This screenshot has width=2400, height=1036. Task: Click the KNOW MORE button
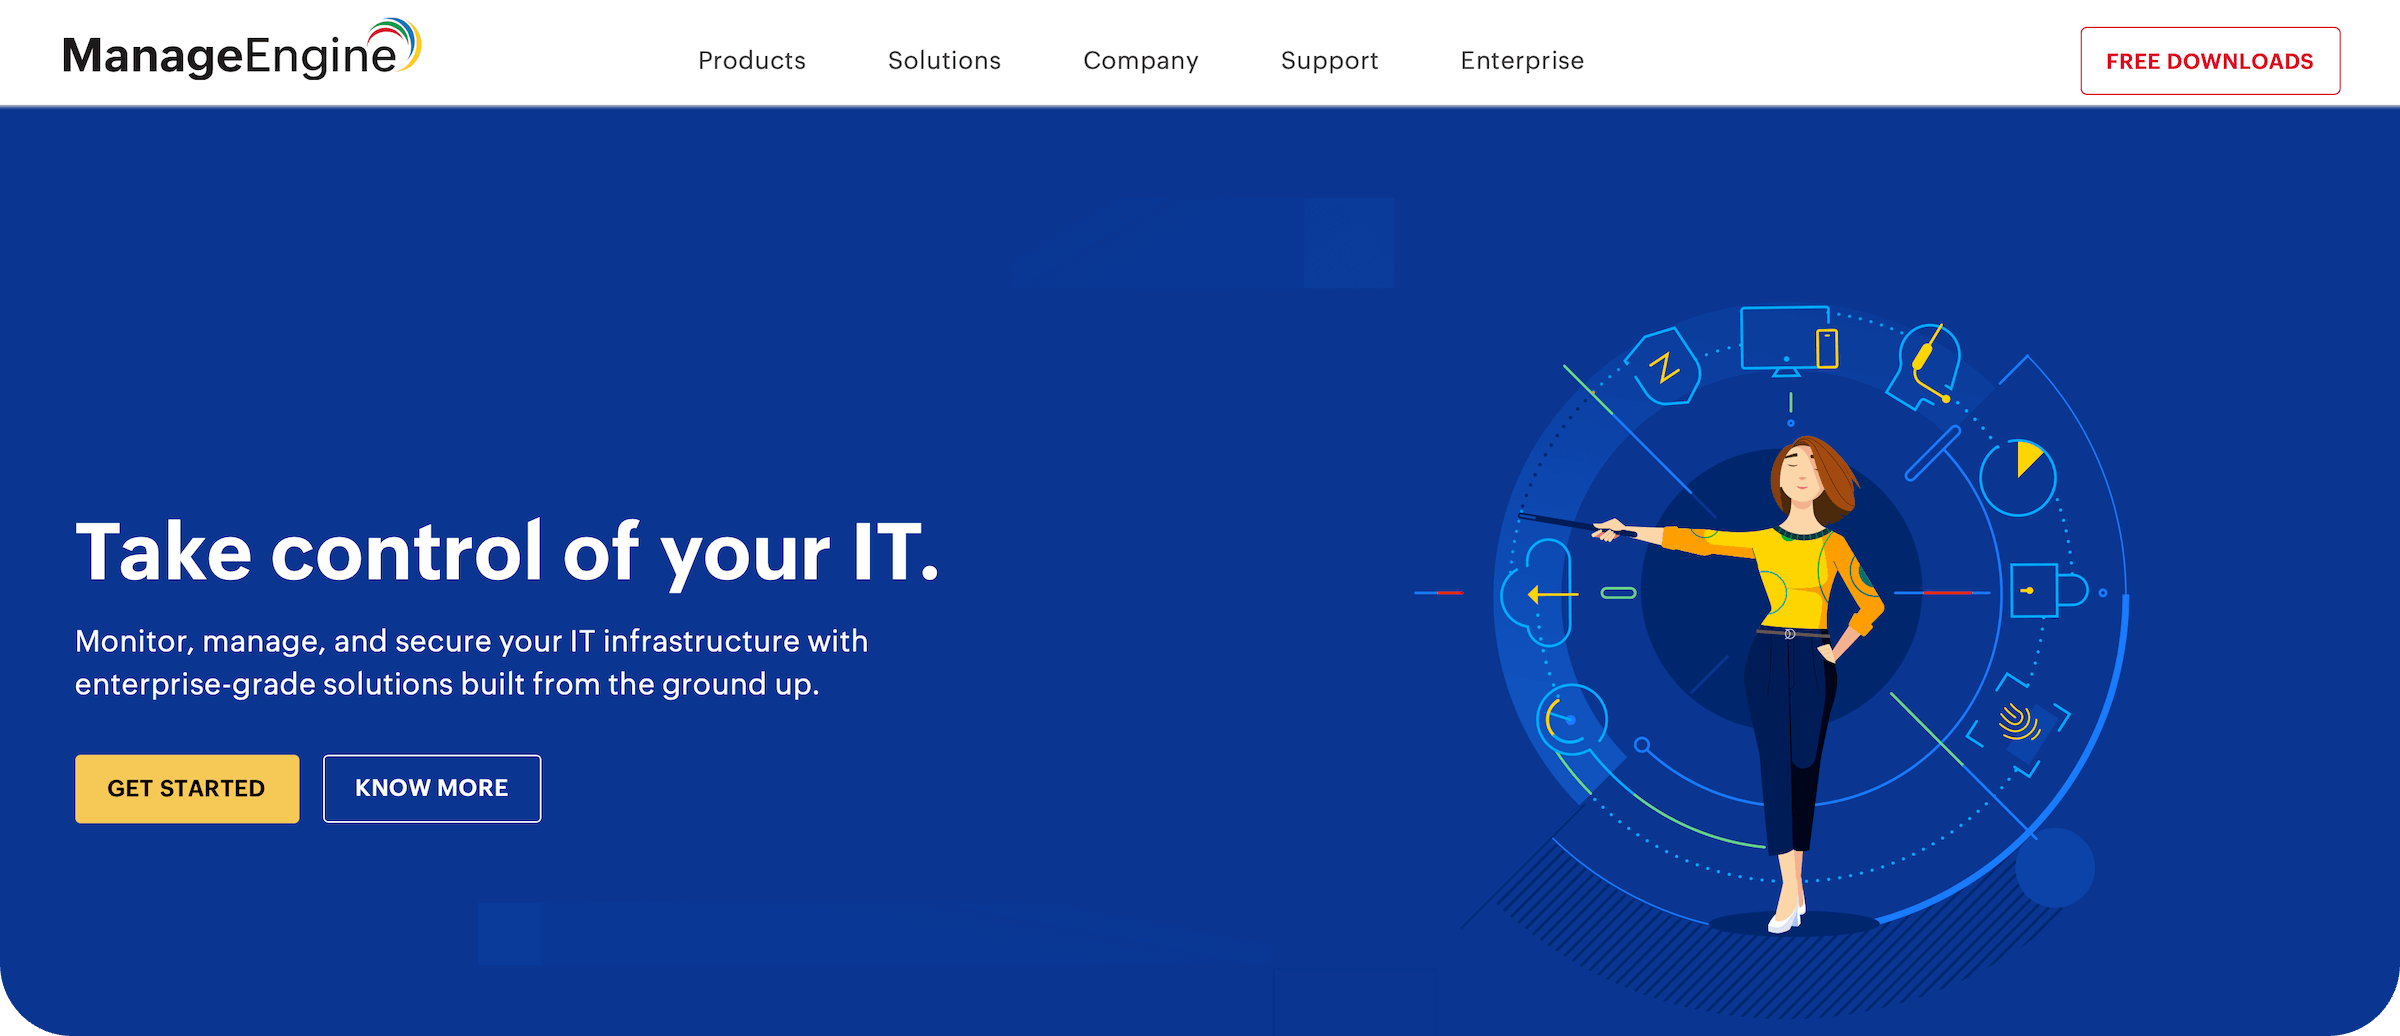point(431,788)
